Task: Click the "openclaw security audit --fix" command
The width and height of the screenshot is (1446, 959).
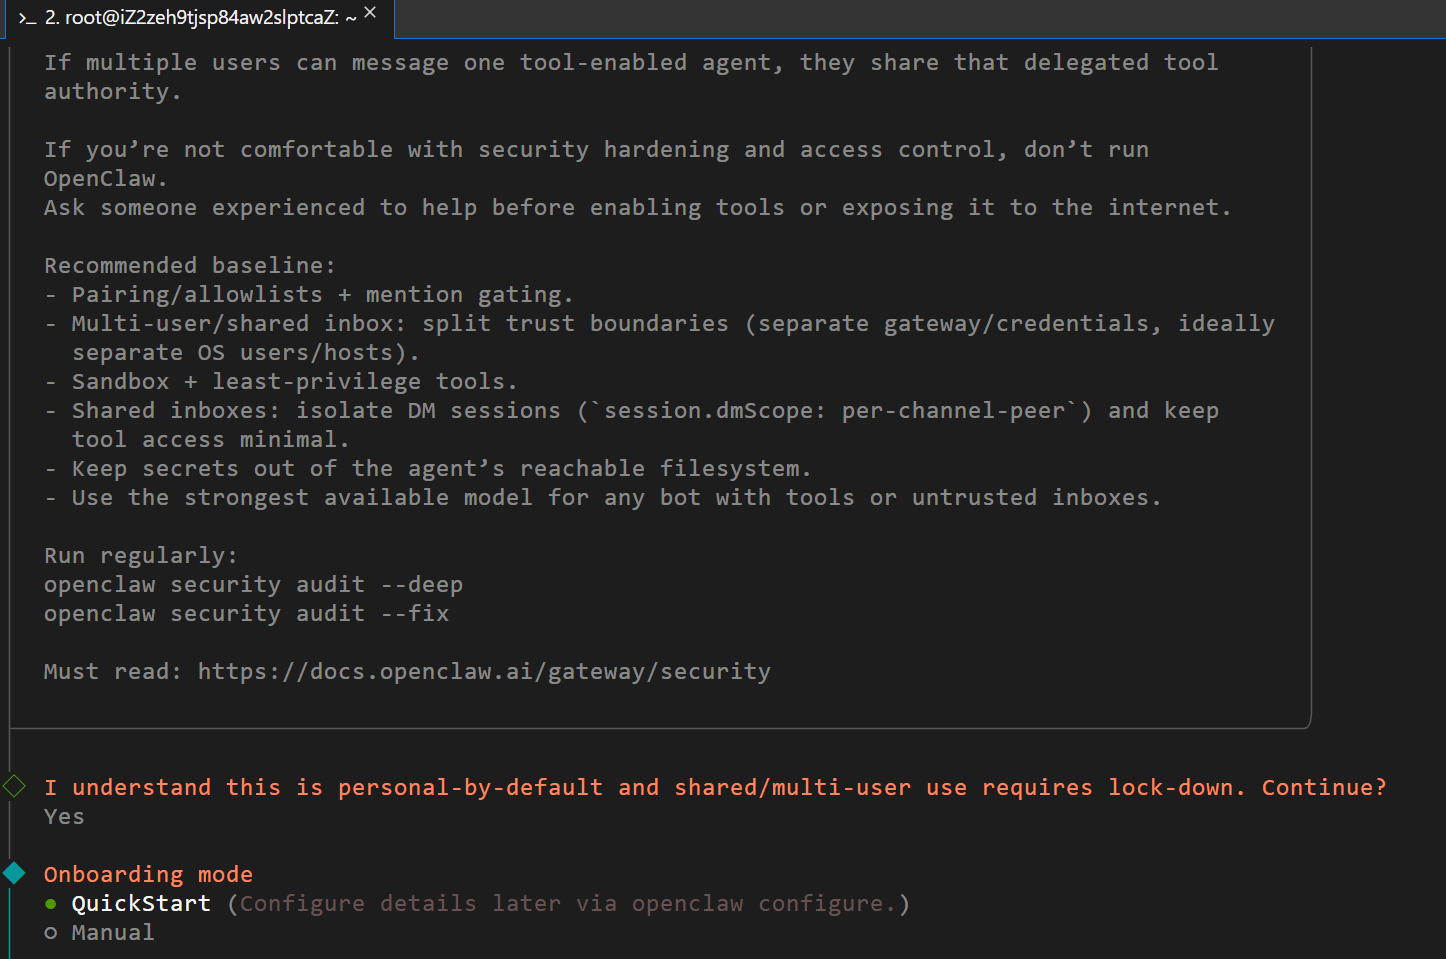Action: pyautogui.click(x=246, y=614)
